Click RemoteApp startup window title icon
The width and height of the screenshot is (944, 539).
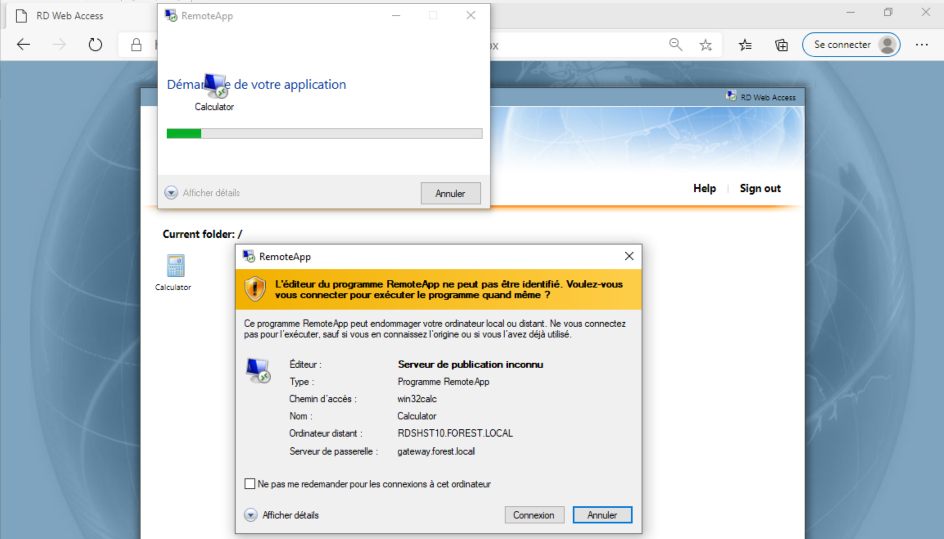[171, 16]
